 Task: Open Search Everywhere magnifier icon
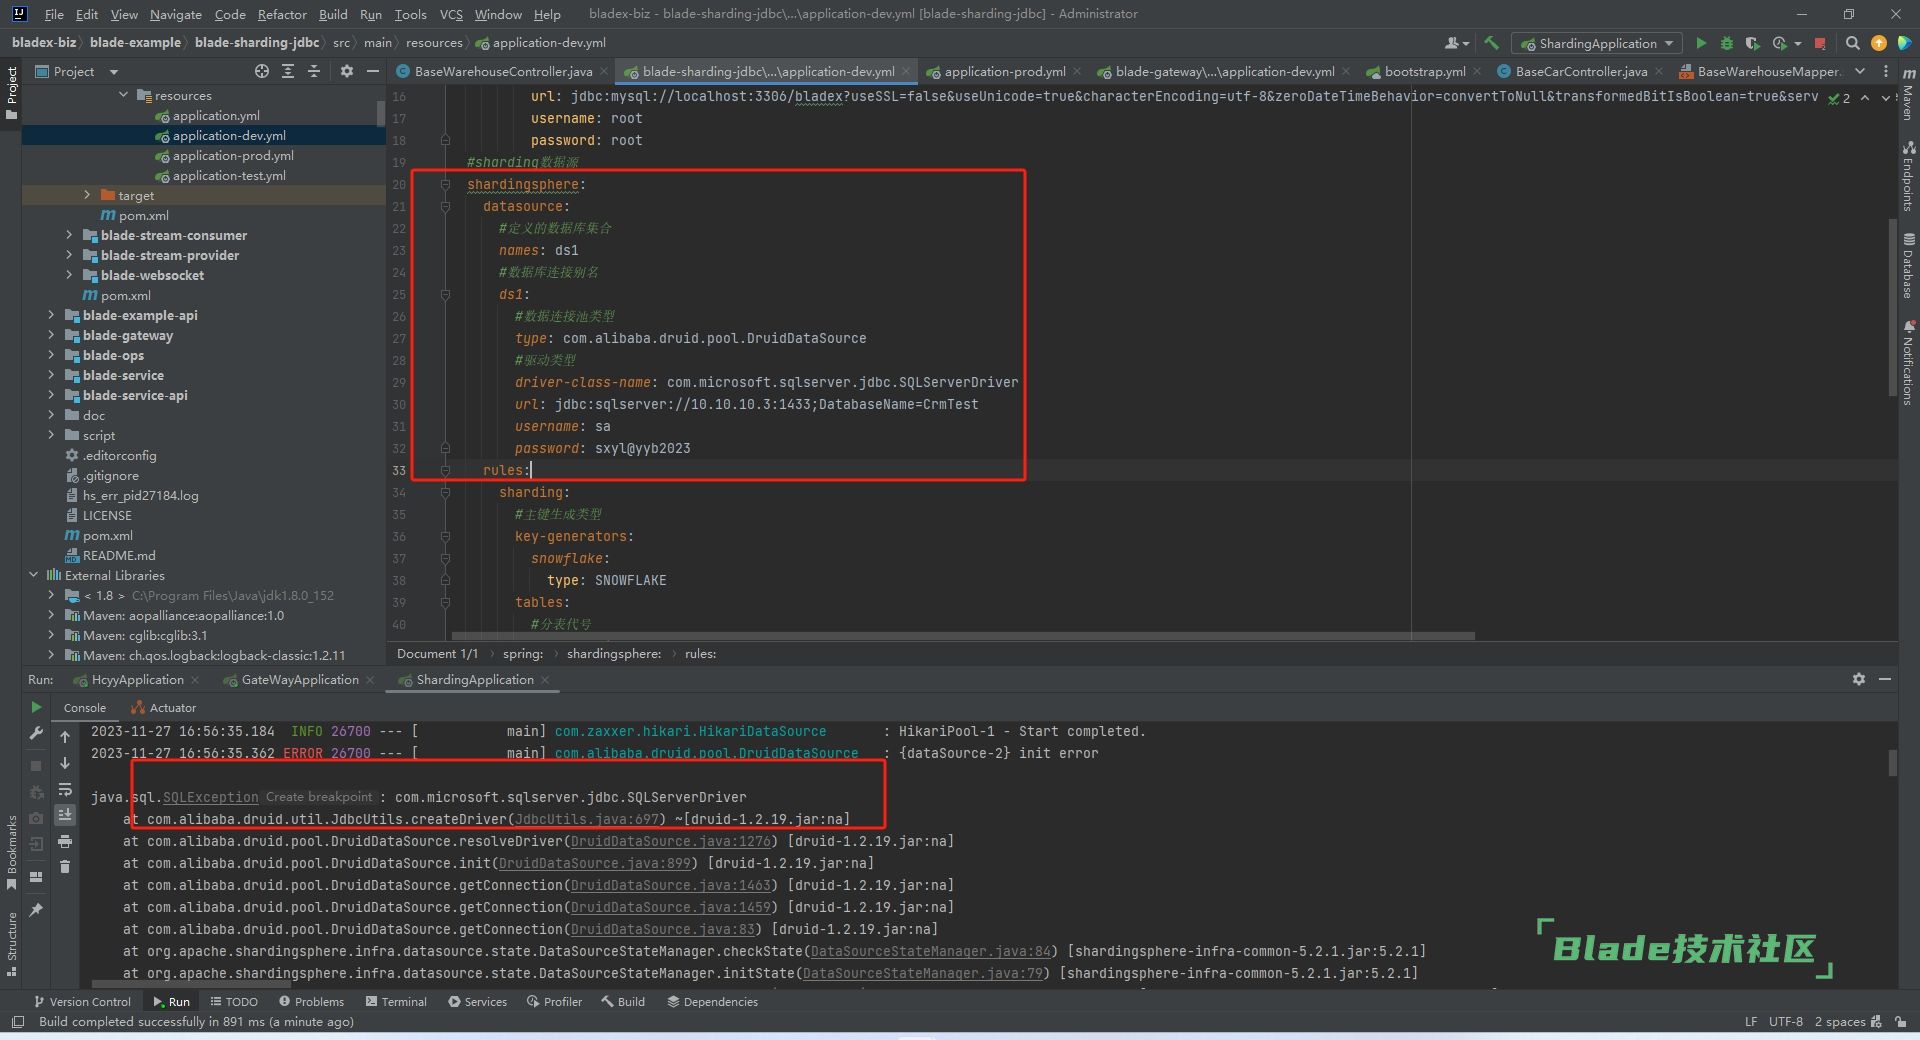(x=1852, y=43)
